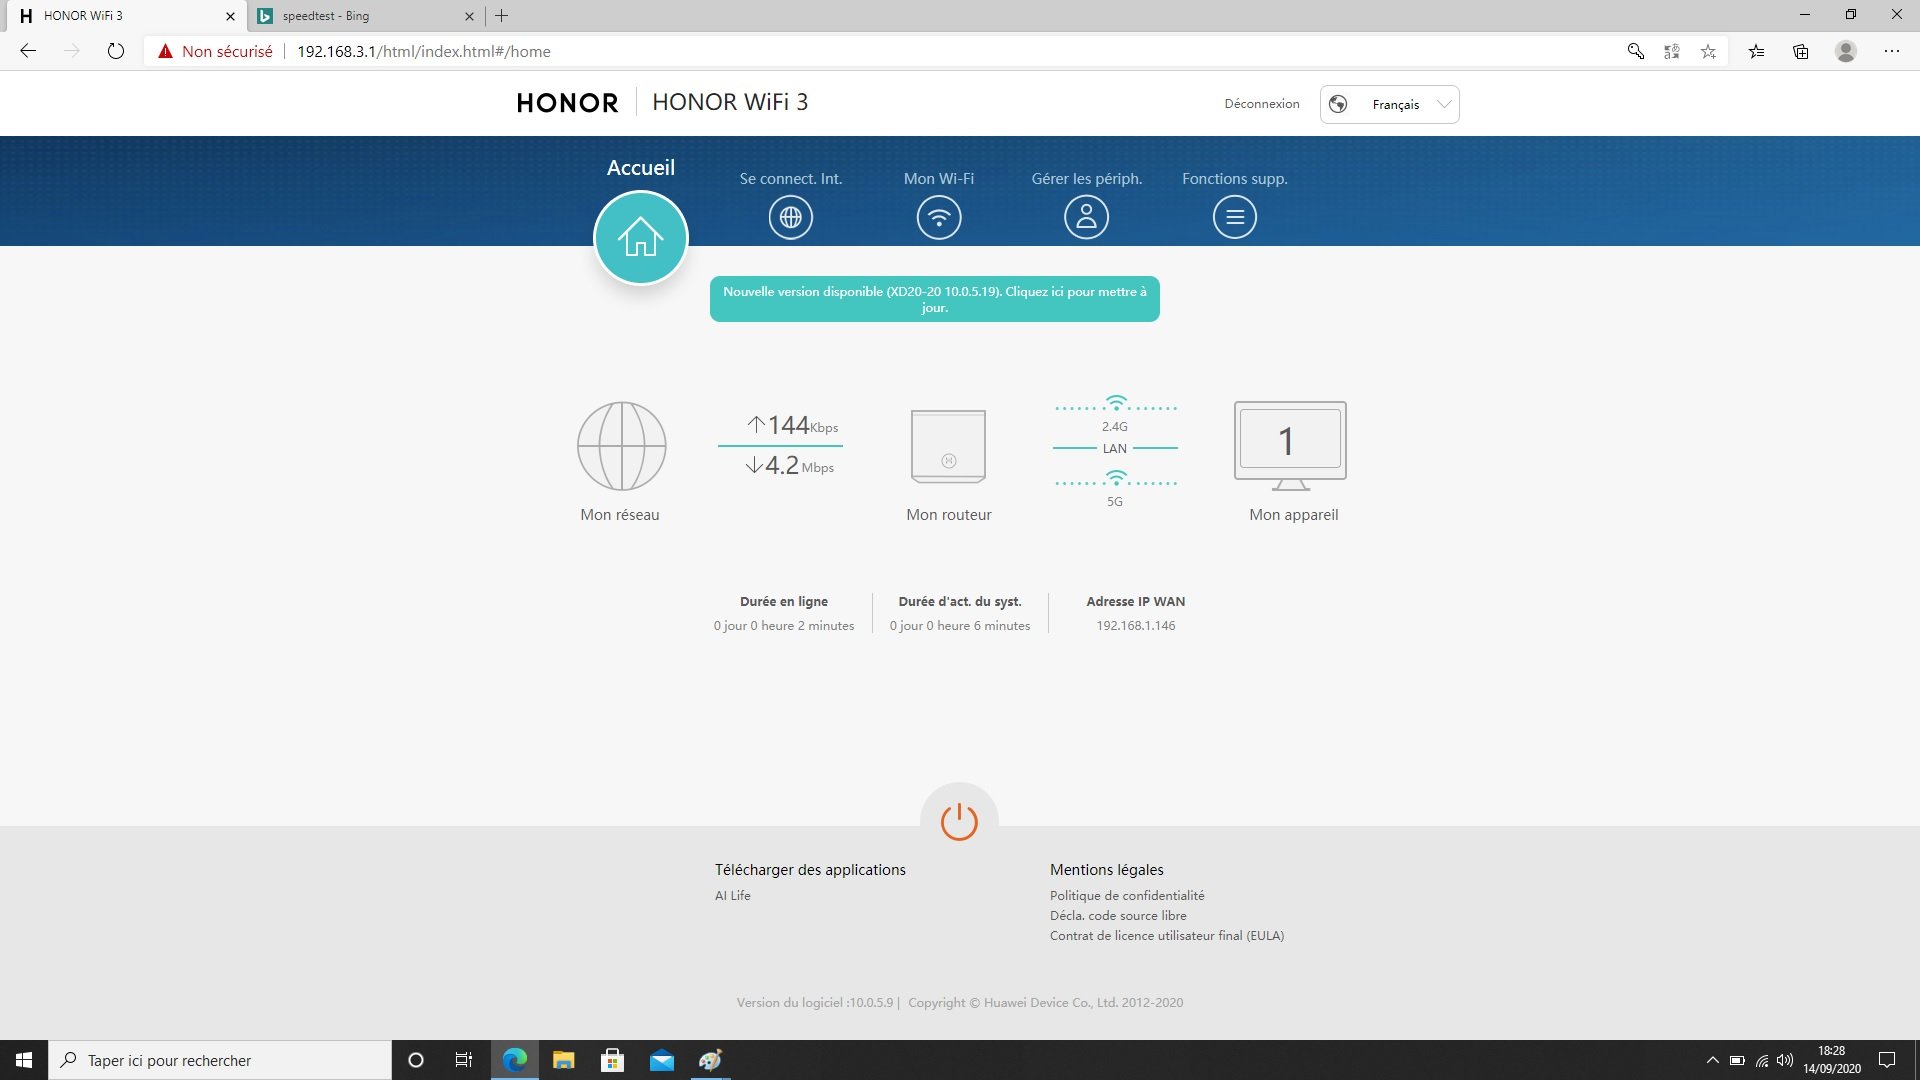This screenshot has height=1080, width=1920.
Task: Select Mon Wi-Fi menu label
Action: tap(939, 179)
